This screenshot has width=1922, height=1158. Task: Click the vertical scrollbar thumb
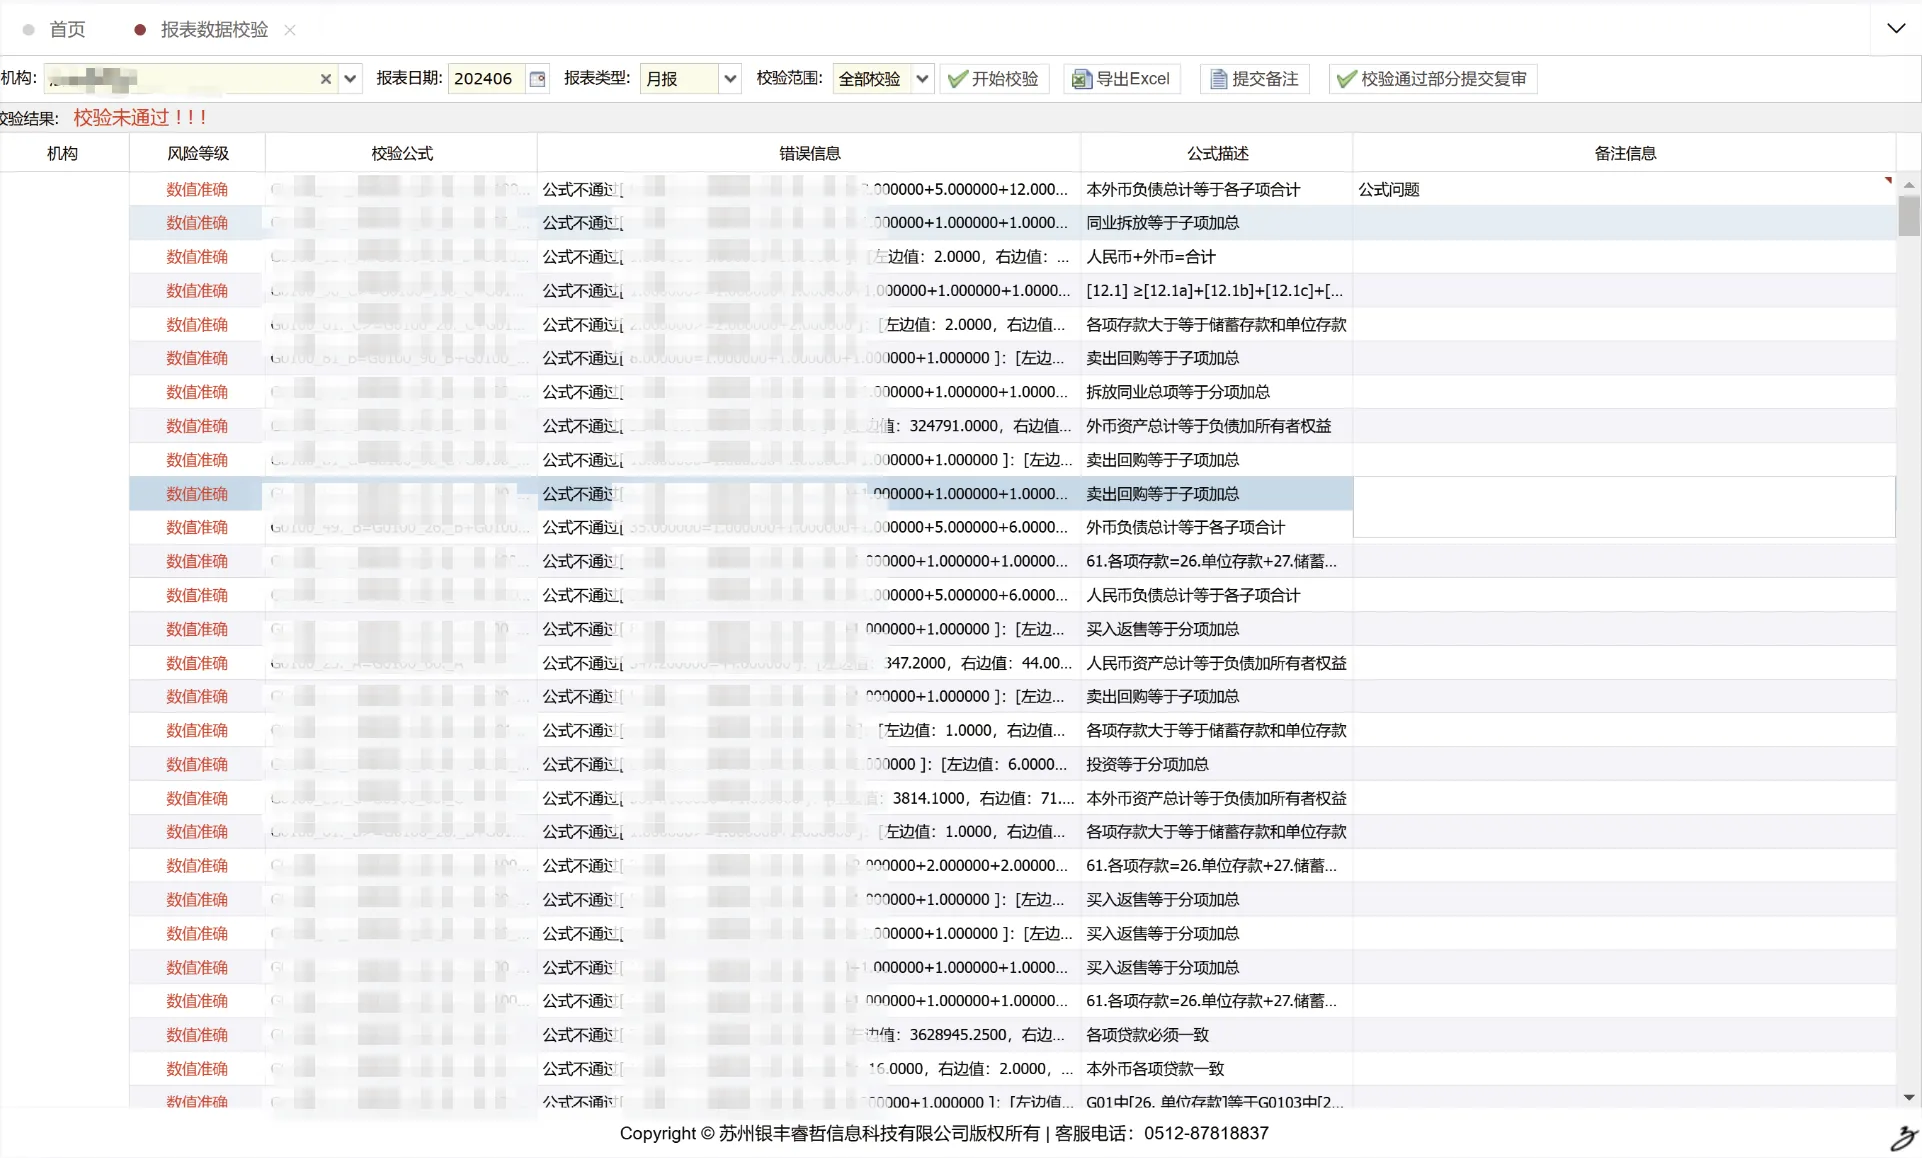tap(1909, 215)
